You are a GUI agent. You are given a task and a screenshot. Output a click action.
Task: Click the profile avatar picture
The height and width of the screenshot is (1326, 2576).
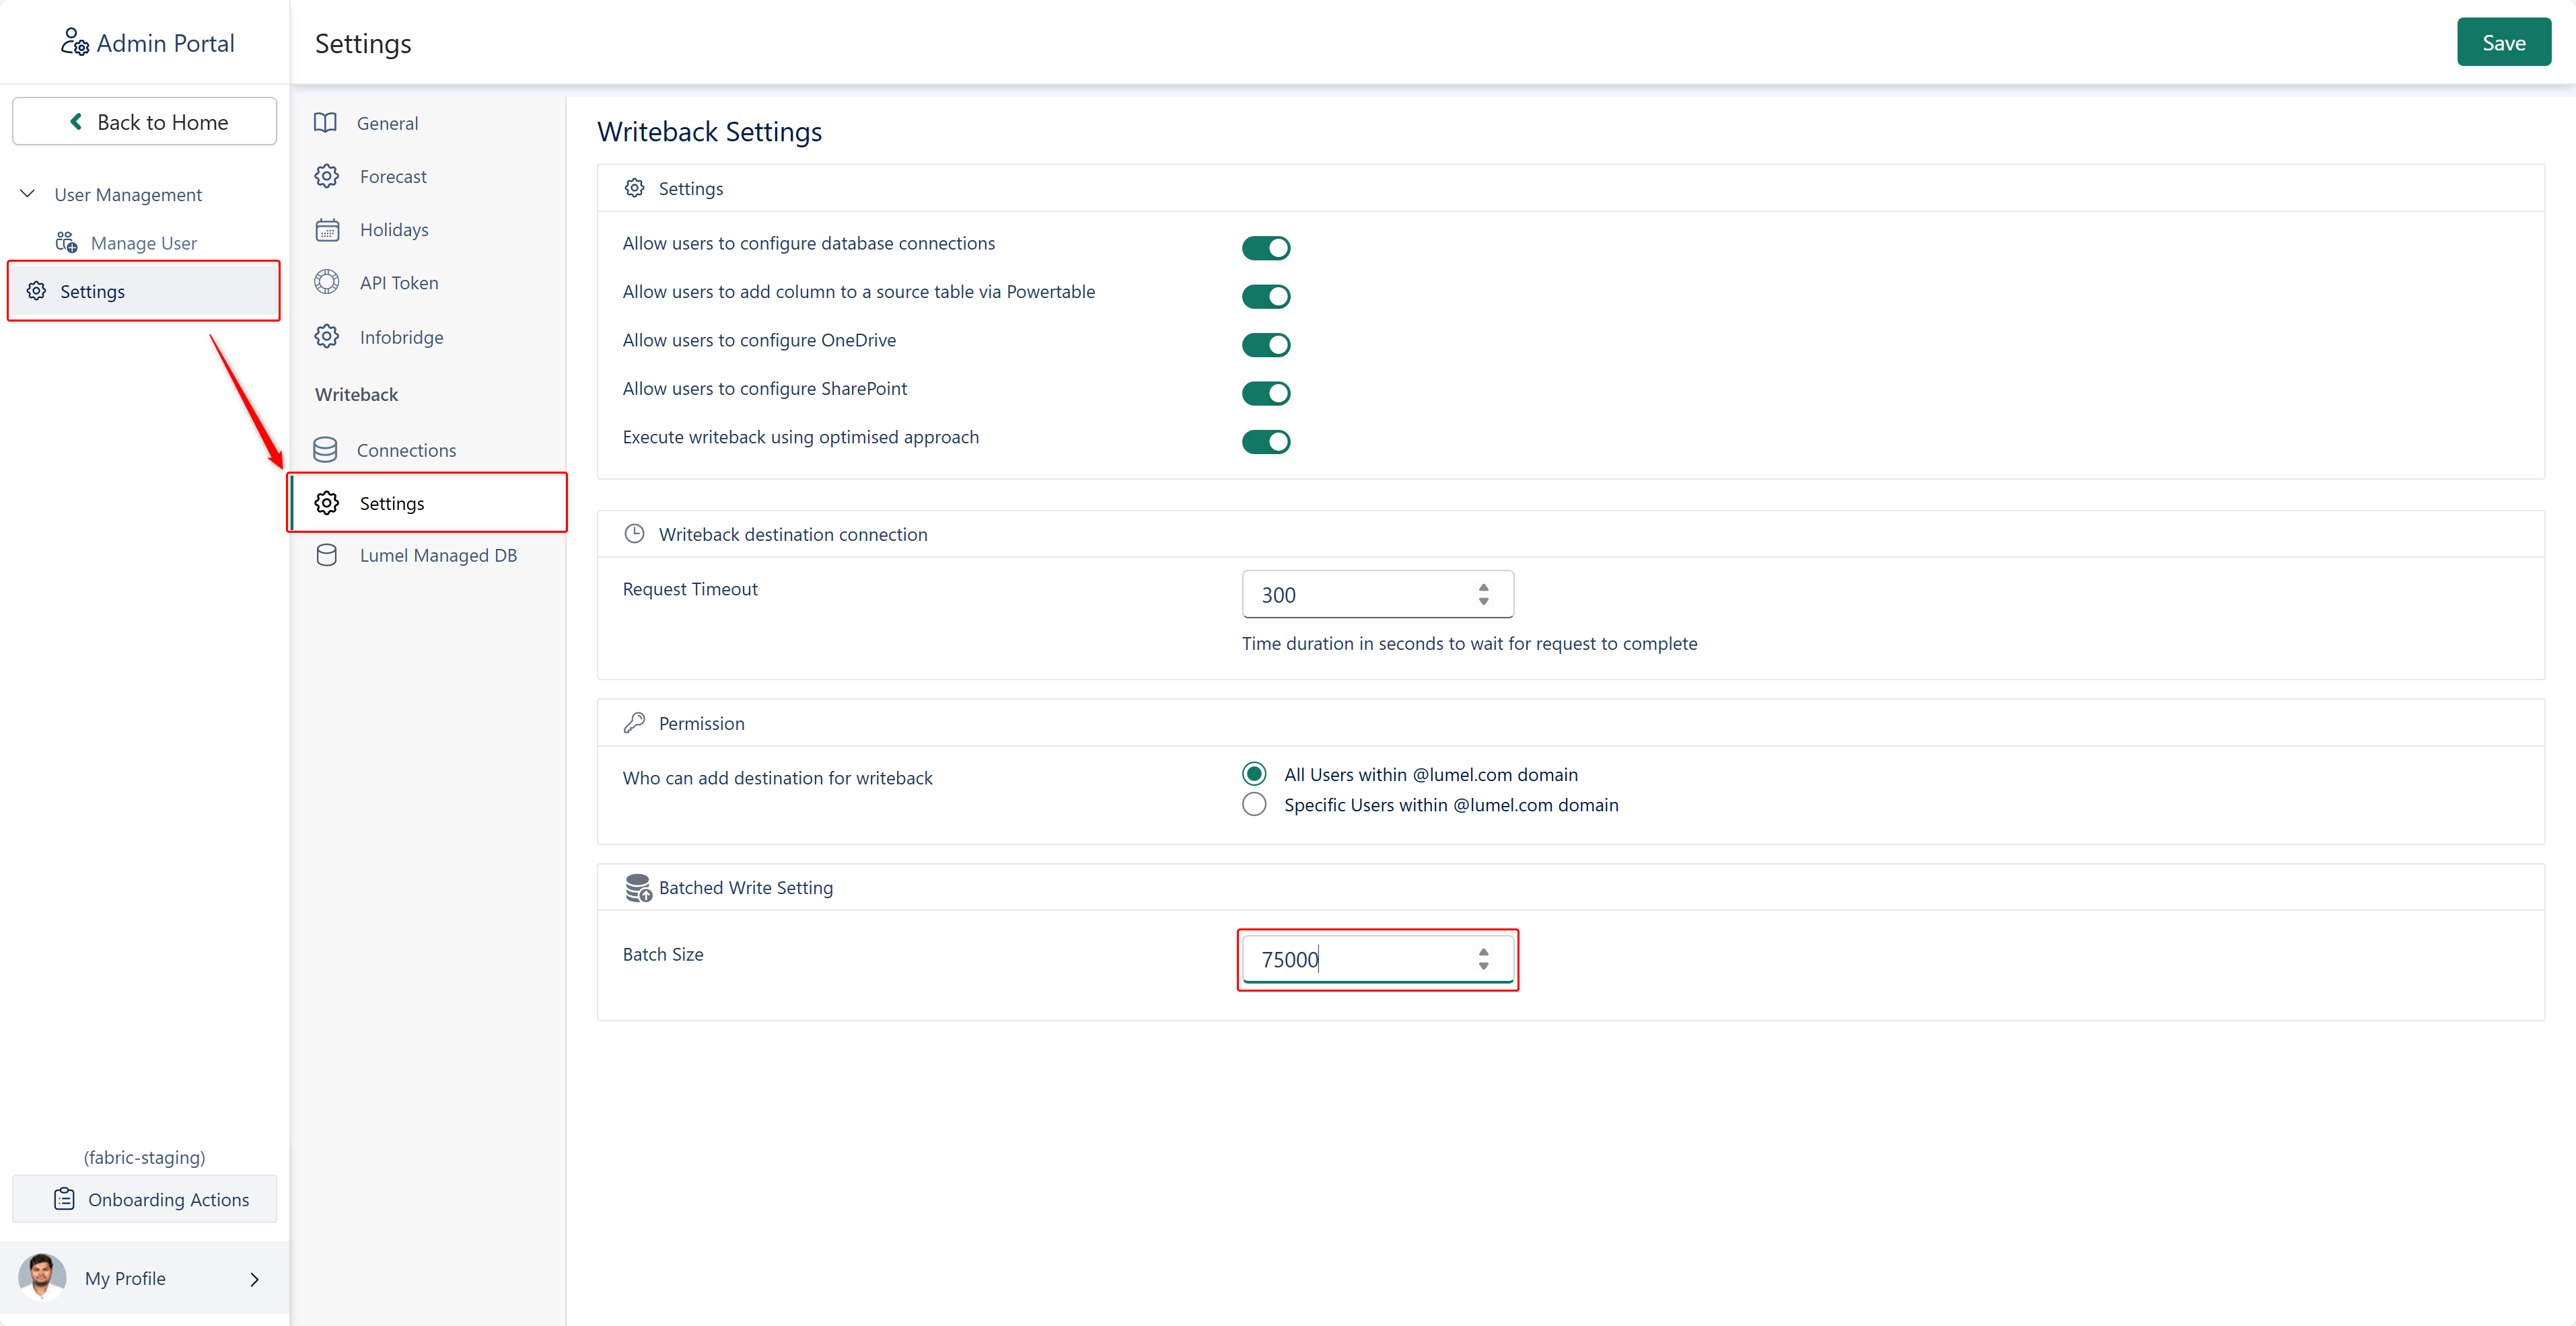pos(42,1277)
